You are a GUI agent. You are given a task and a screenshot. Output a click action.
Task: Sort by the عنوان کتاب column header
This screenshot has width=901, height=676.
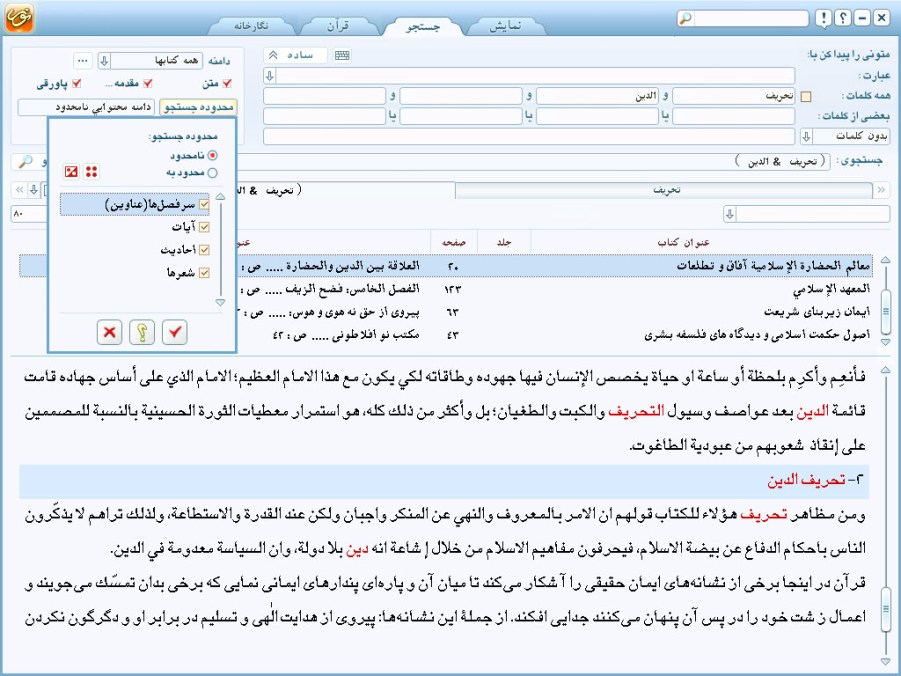[683, 243]
